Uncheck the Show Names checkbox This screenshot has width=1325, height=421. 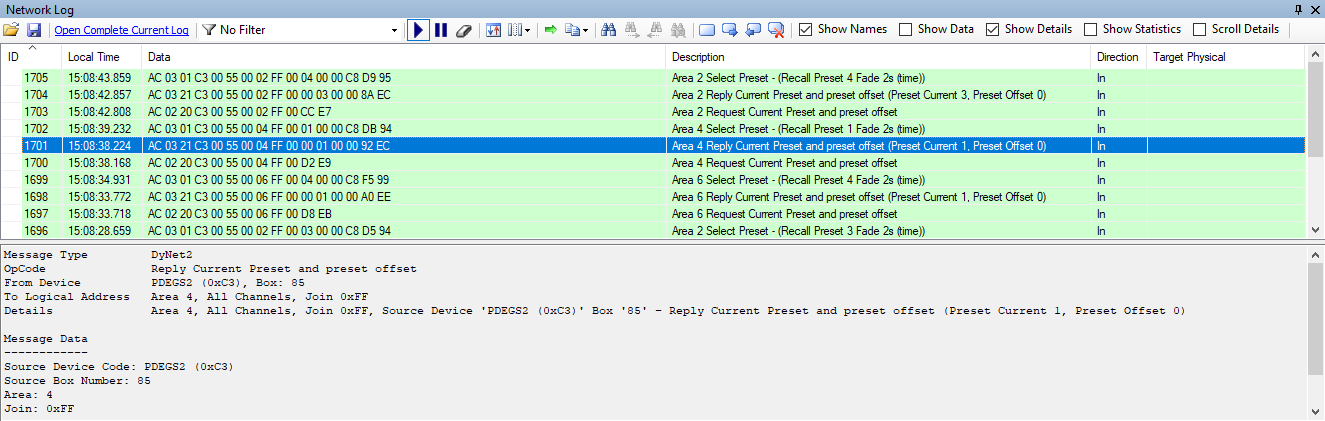[x=805, y=30]
